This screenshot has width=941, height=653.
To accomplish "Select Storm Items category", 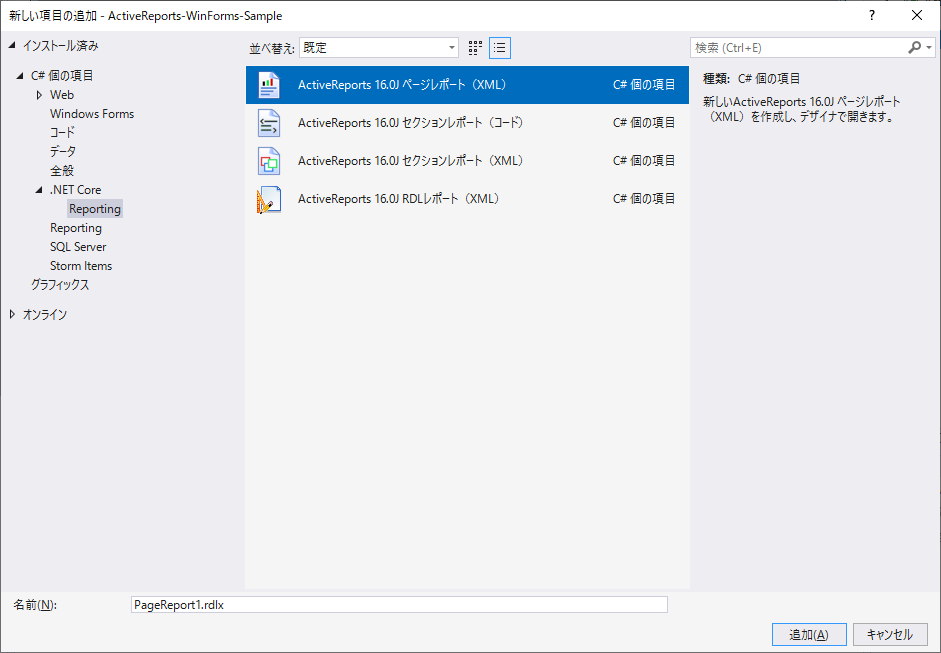I will point(81,266).
